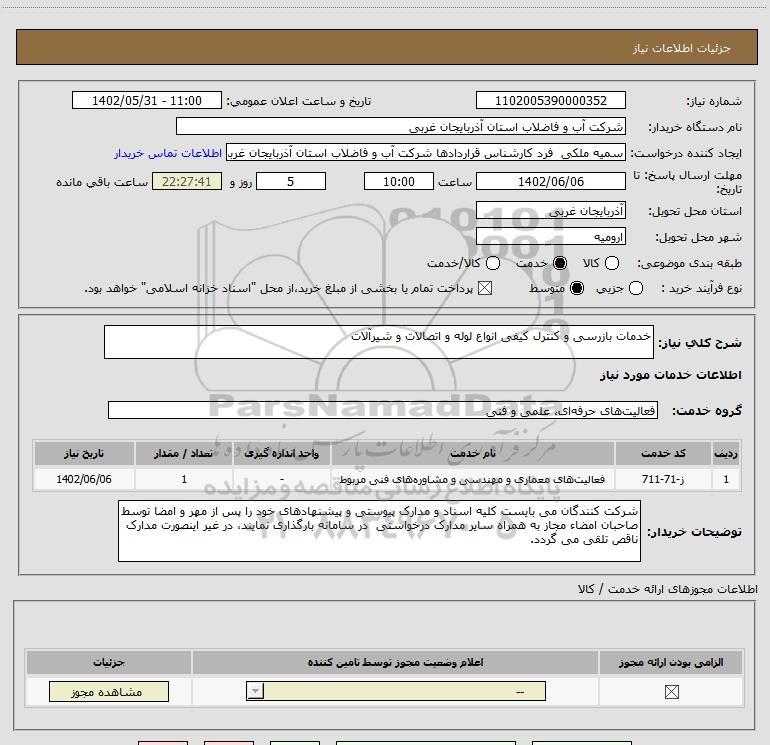Click the deadline time field 10:00
This screenshot has width=770, height=745.
tap(399, 182)
